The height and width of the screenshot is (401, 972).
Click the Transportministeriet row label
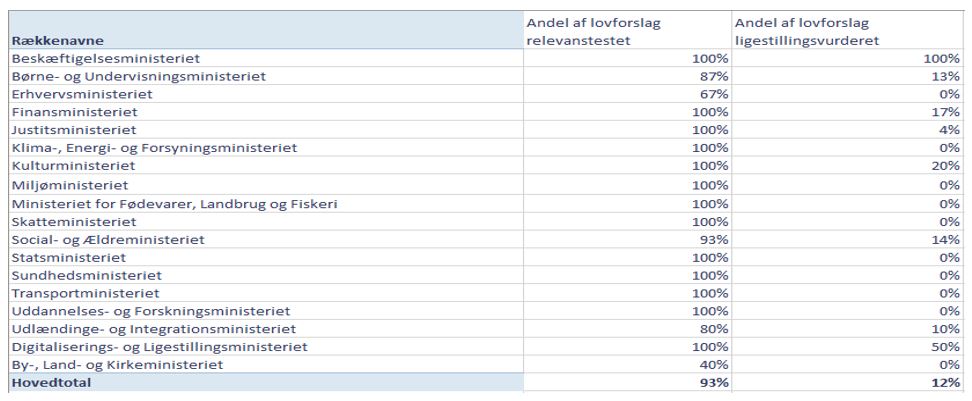(x=85, y=294)
